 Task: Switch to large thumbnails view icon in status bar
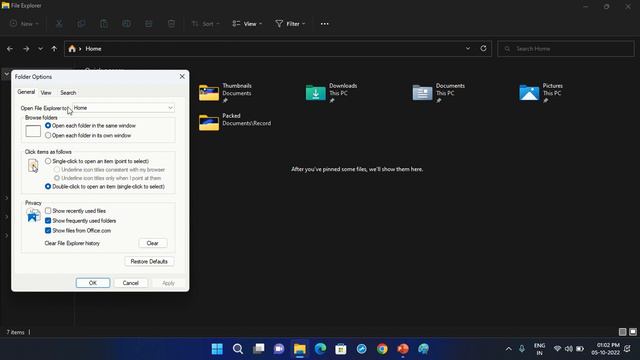click(633, 332)
